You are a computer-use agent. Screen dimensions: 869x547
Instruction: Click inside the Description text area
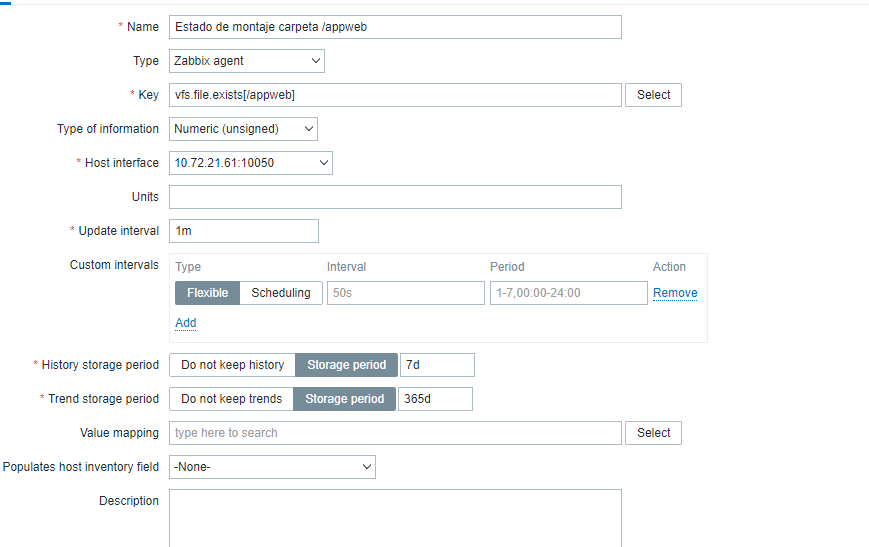(x=395, y=516)
